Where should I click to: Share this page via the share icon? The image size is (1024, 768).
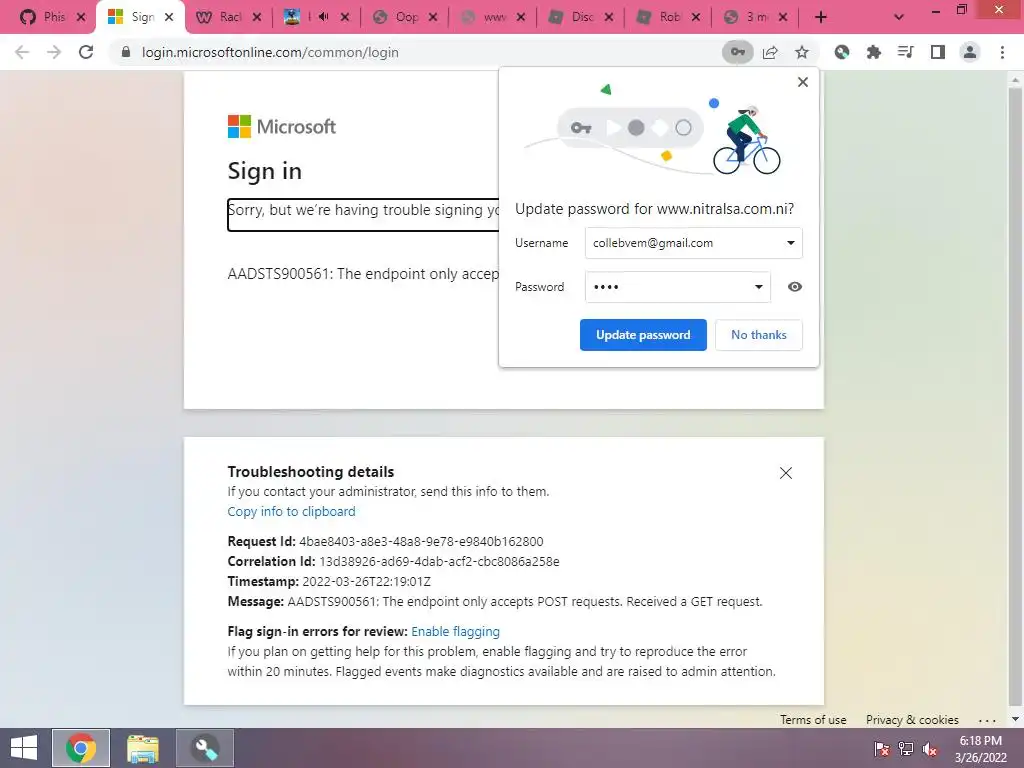(771, 52)
